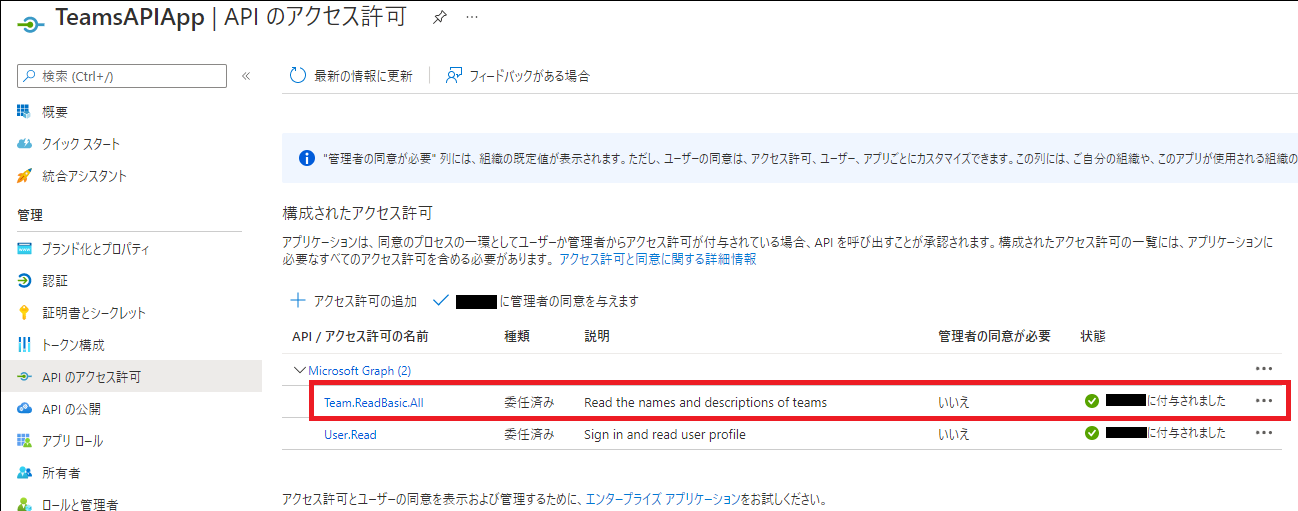Click the 統合アシスタント rocket icon
The height and width of the screenshot is (511, 1298).
[x=25, y=176]
